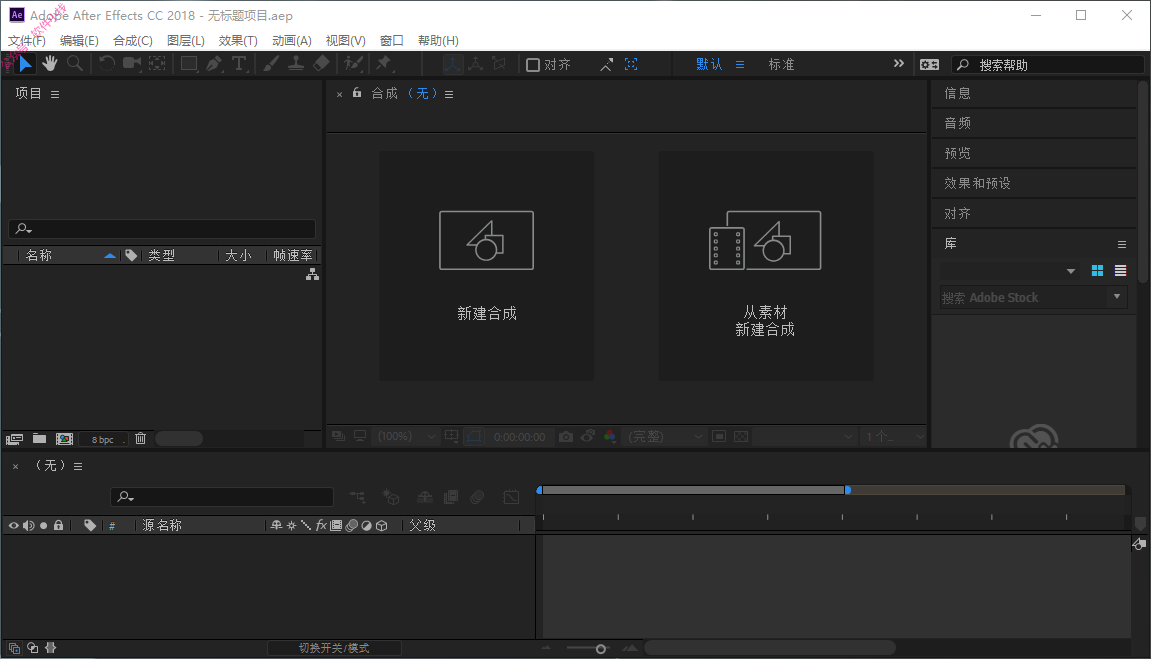Viewport: 1151px width, 659px height.
Task: Open the 合成 panel menu
Action: click(x=449, y=94)
